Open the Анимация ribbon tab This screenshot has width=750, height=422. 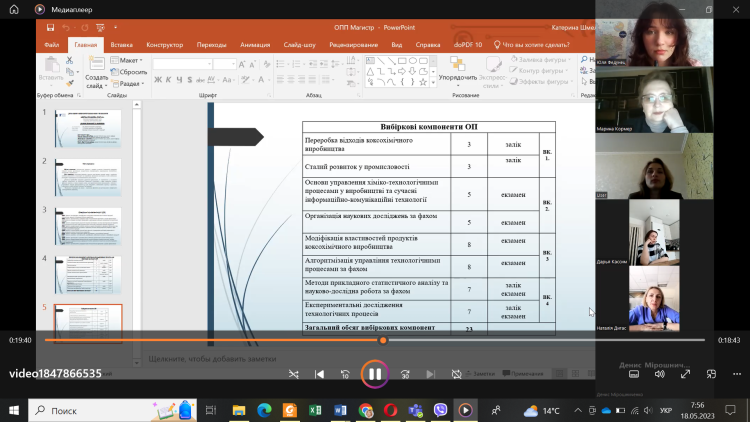(x=254, y=45)
